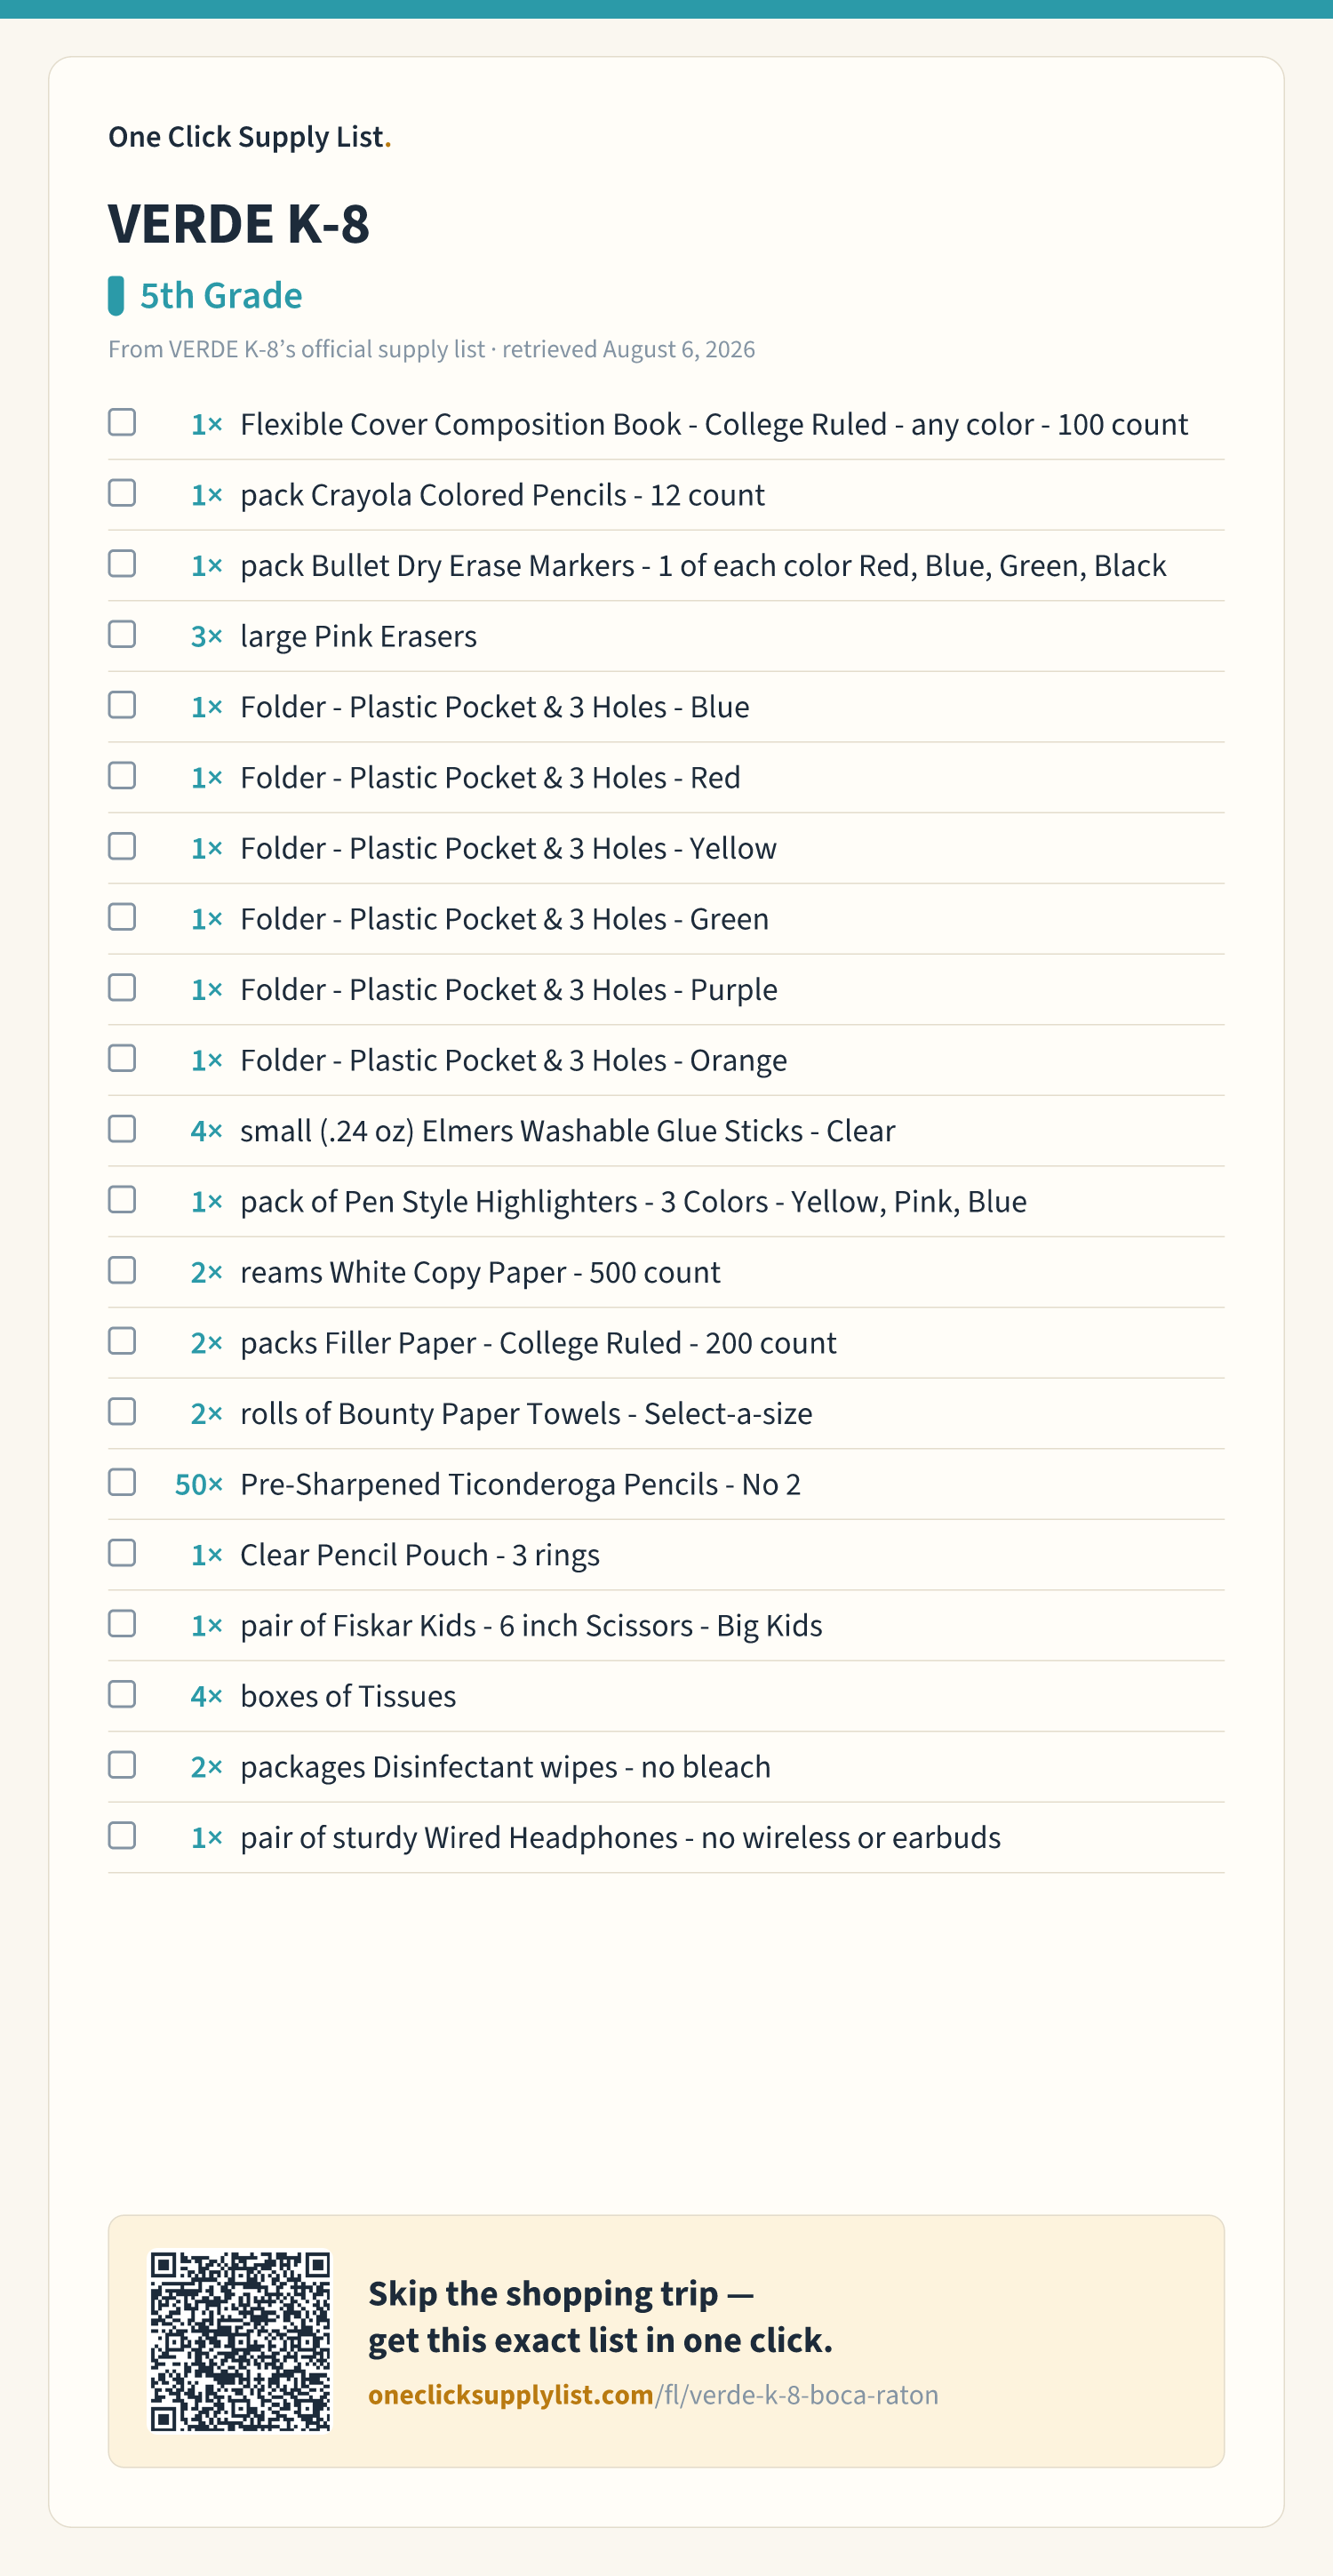Open the oneclicksupplylist.com verde-k-8 link

(653, 2395)
